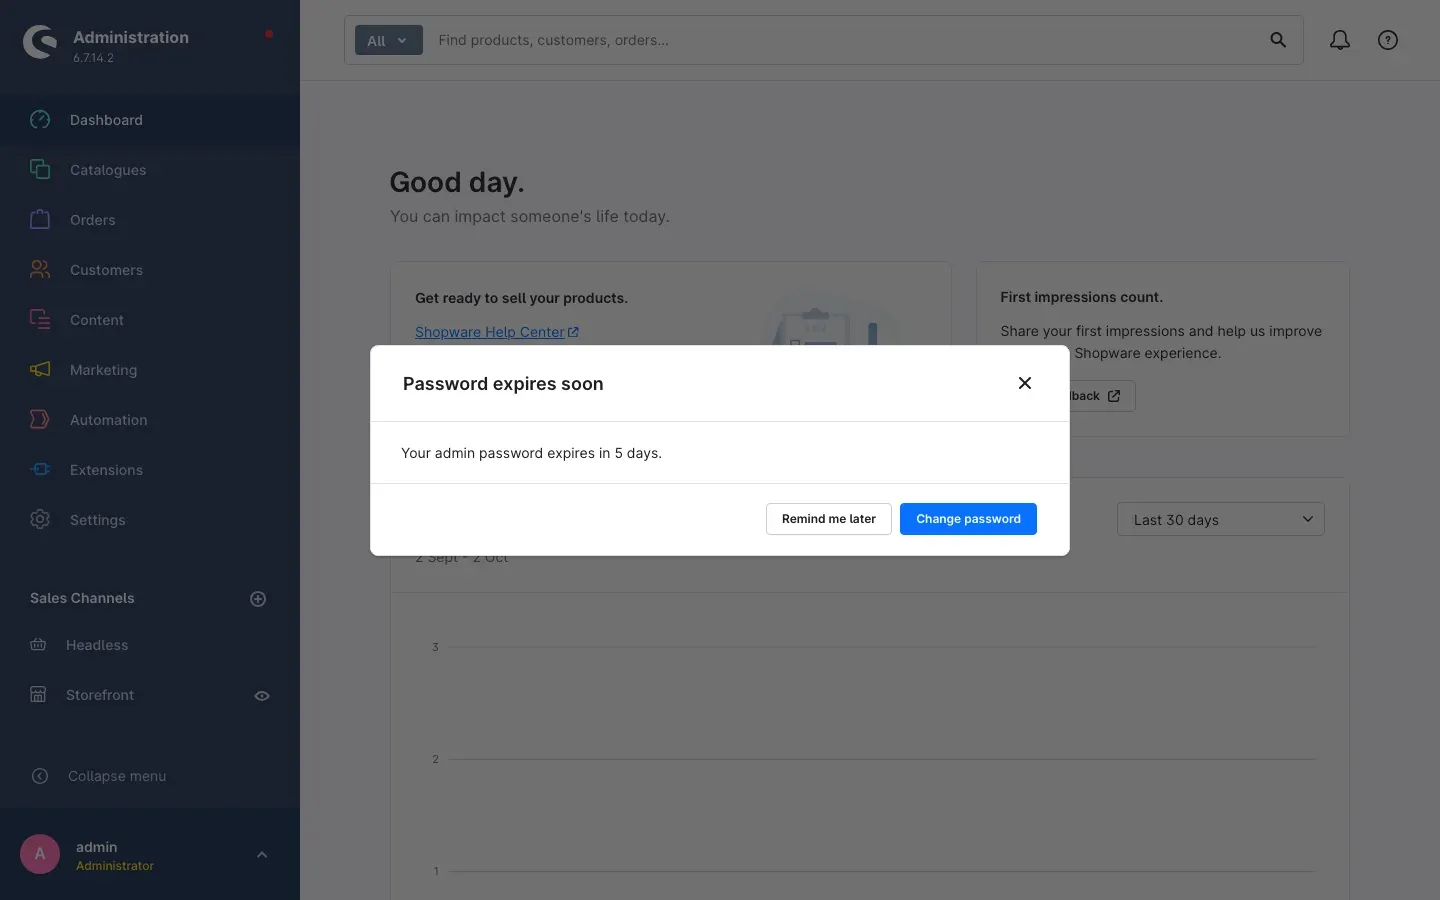The width and height of the screenshot is (1440, 900).
Task: Open the Catalogues menu
Action: (x=150, y=170)
